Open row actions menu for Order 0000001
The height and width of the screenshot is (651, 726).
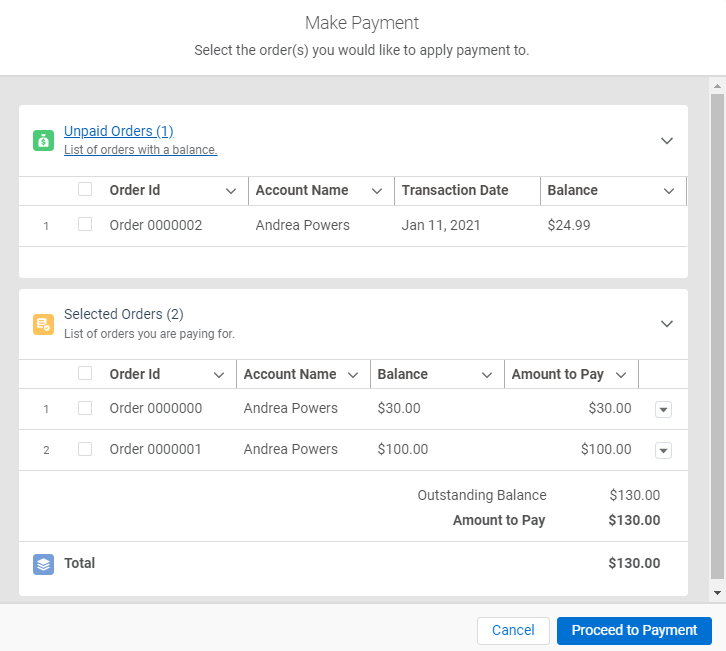(663, 450)
